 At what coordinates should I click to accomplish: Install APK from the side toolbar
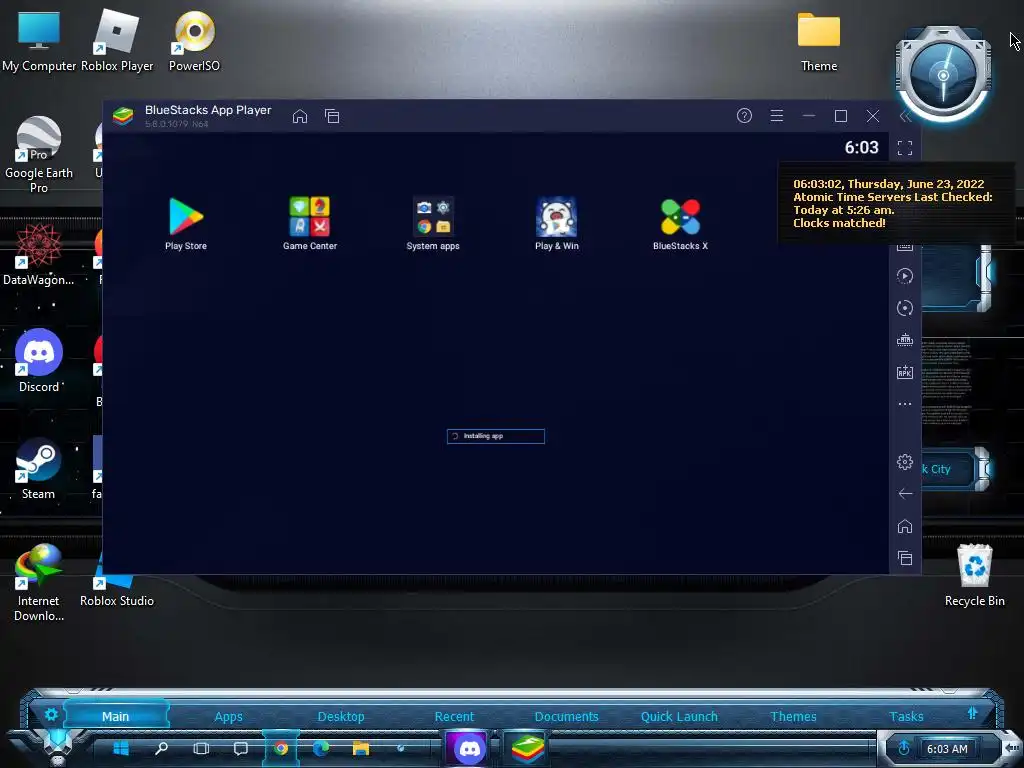[904, 372]
